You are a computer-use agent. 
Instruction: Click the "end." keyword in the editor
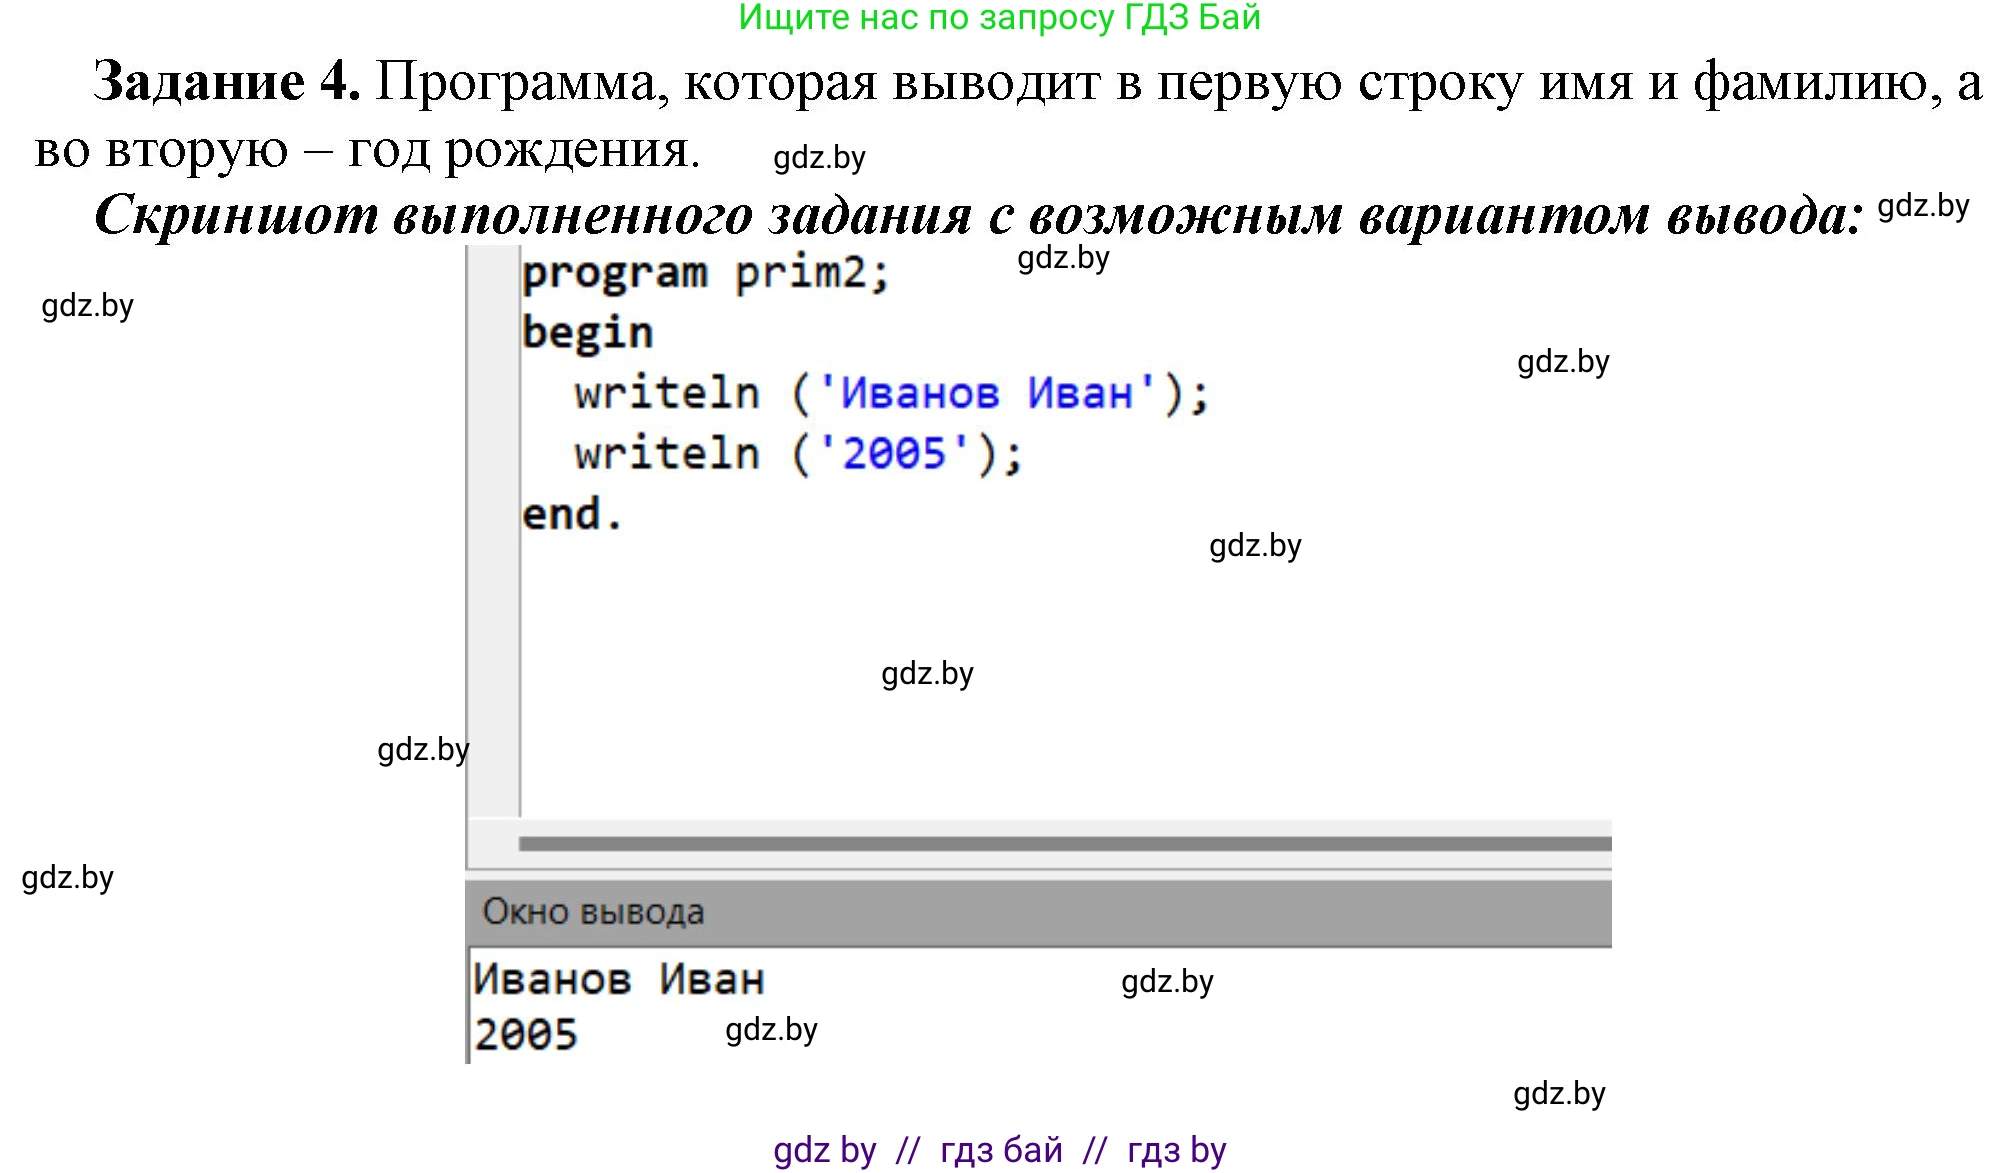pyautogui.click(x=571, y=515)
